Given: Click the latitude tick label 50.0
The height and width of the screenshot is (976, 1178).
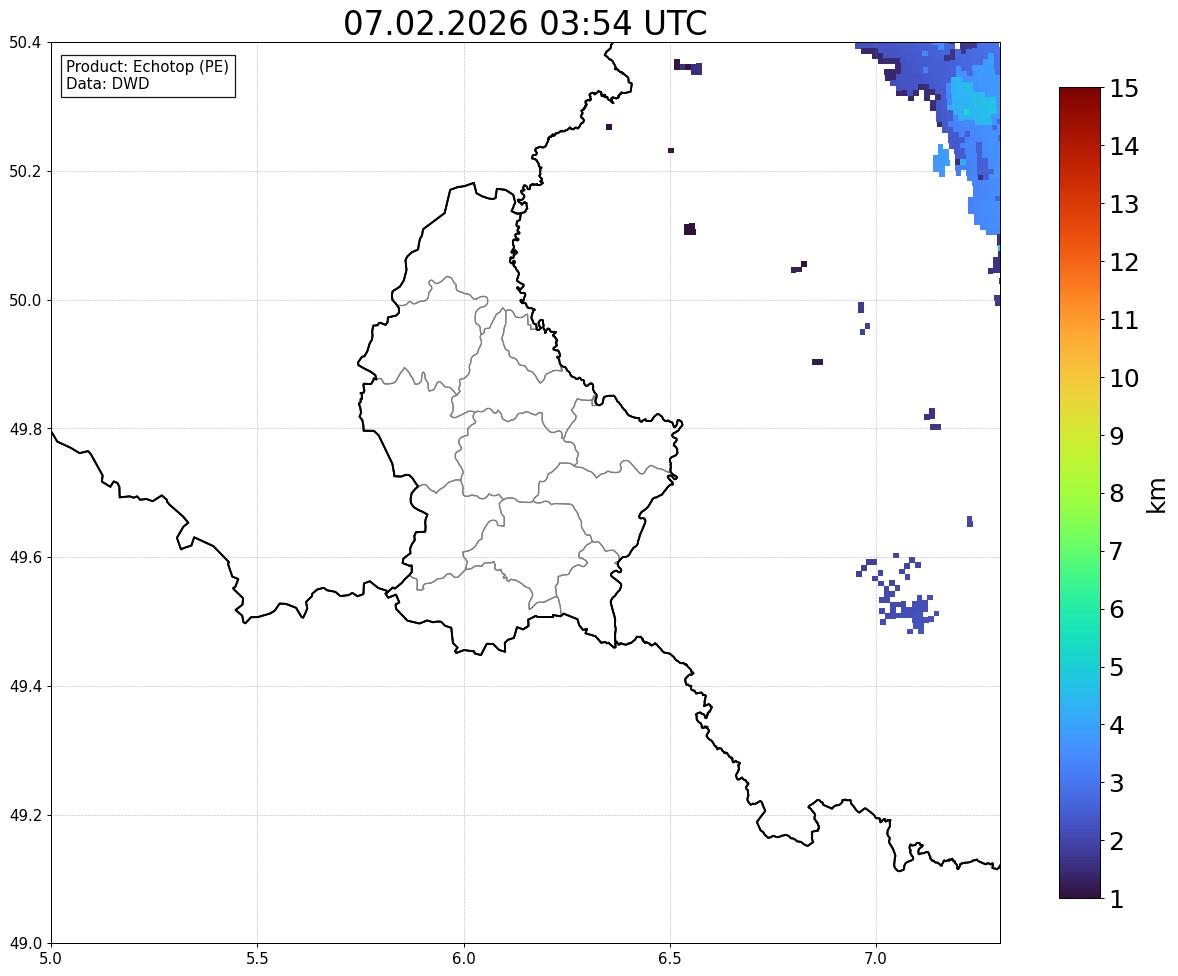Looking at the screenshot, I should tap(25, 301).
